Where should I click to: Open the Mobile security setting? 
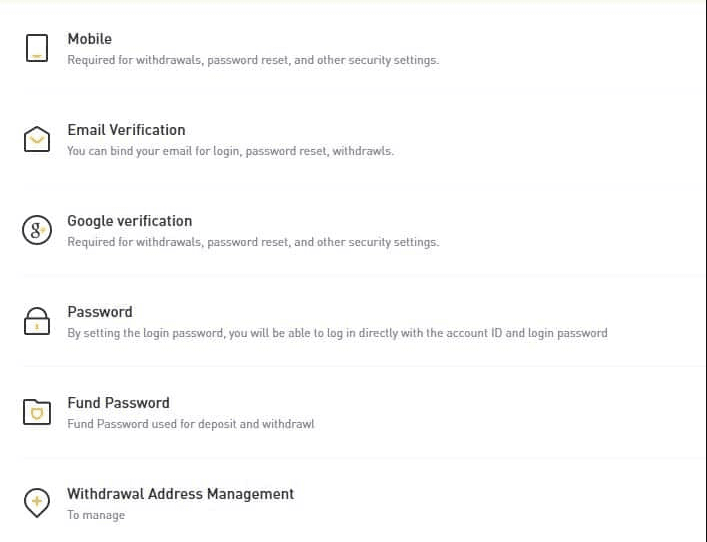click(89, 39)
